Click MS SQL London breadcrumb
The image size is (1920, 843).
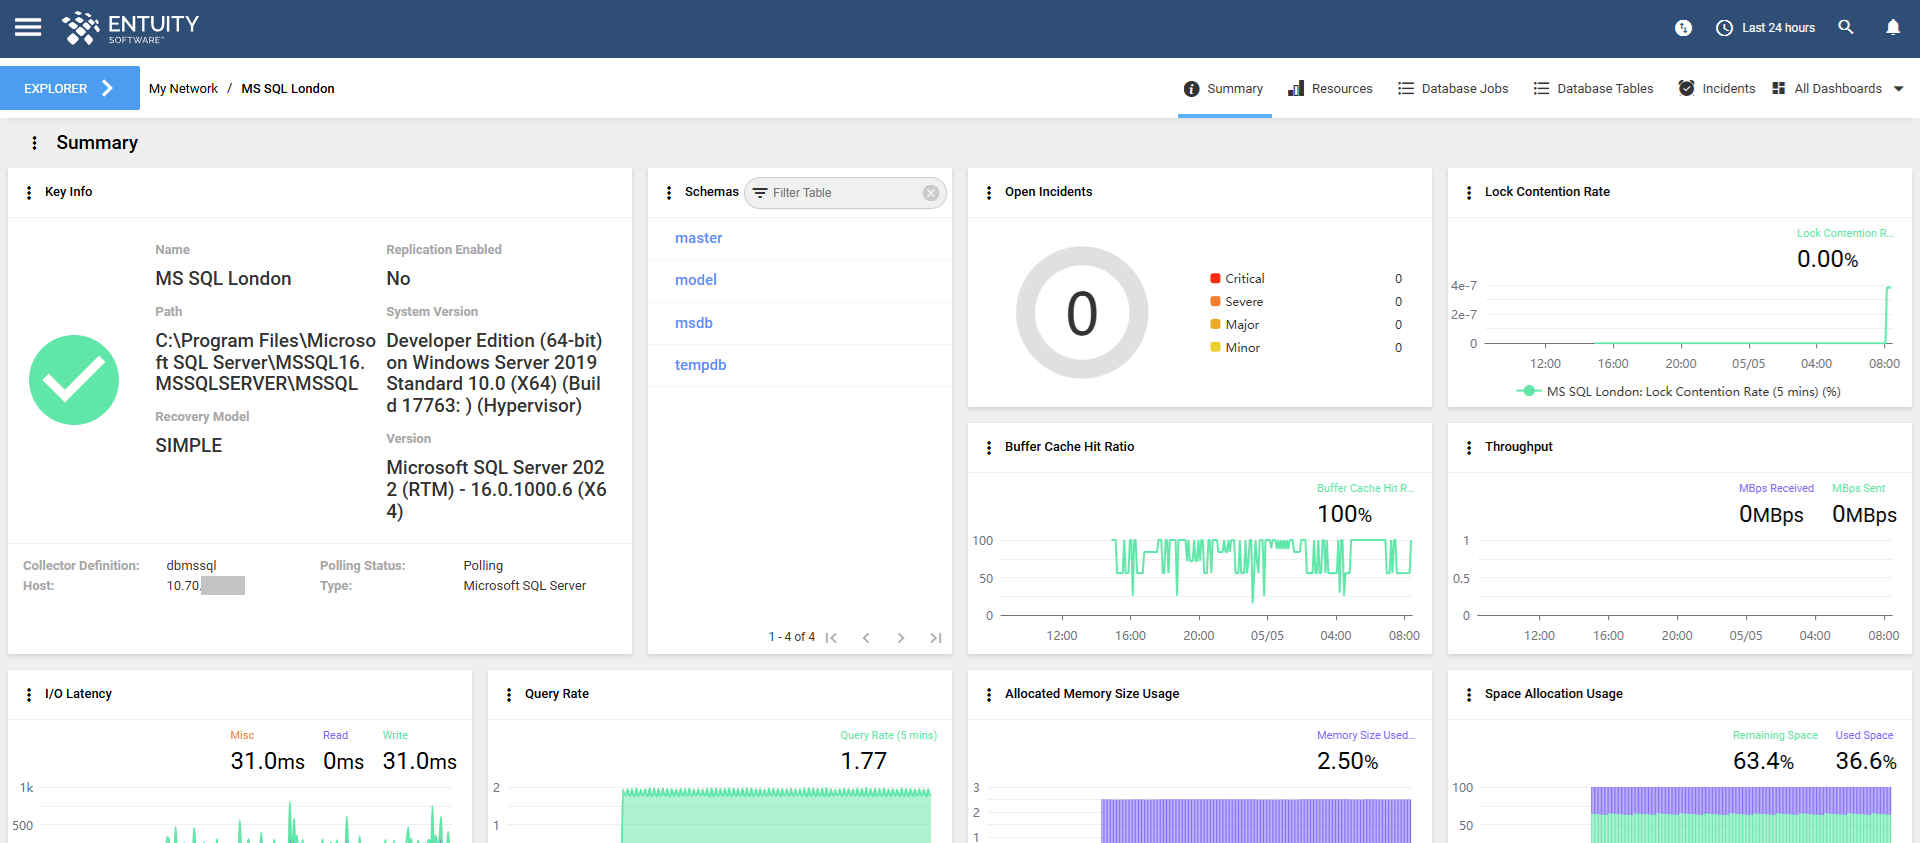(x=288, y=88)
